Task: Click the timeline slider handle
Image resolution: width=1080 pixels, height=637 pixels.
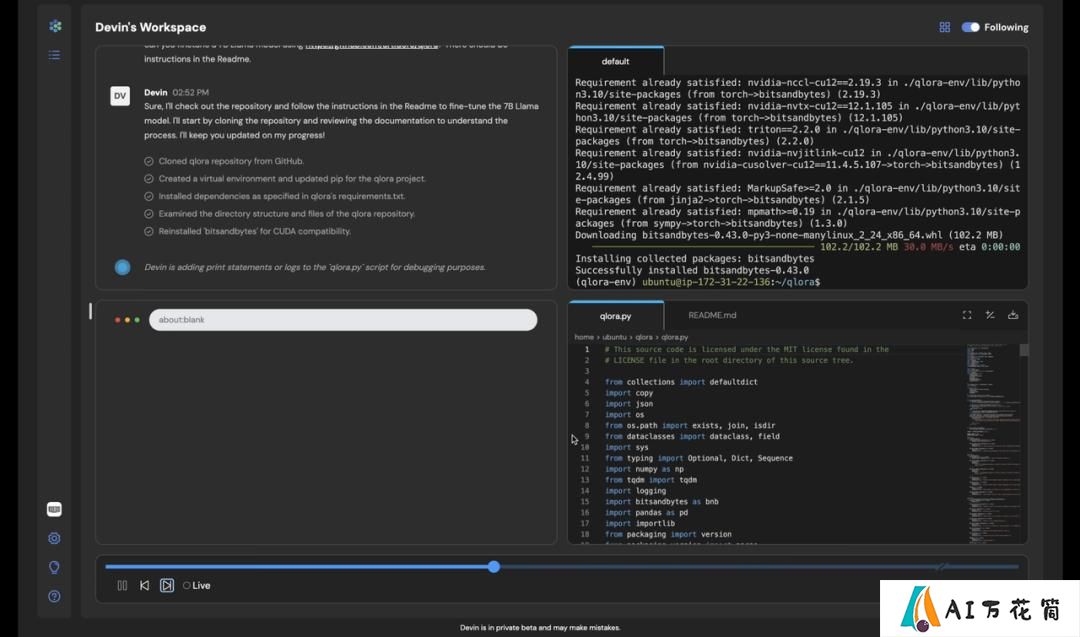Action: pos(494,567)
